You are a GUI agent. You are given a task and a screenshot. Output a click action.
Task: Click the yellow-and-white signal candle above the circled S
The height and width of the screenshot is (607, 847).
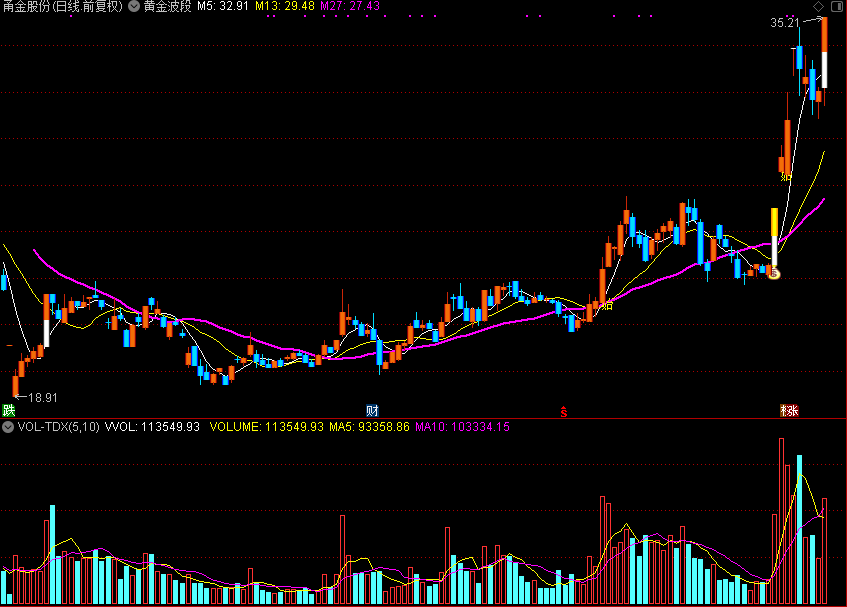[774, 237]
